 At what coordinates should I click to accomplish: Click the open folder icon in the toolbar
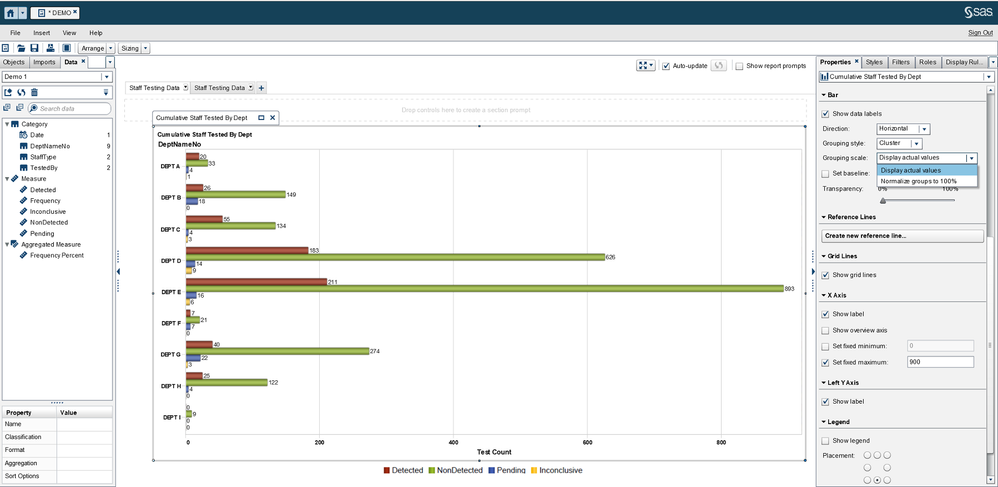[21, 48]
